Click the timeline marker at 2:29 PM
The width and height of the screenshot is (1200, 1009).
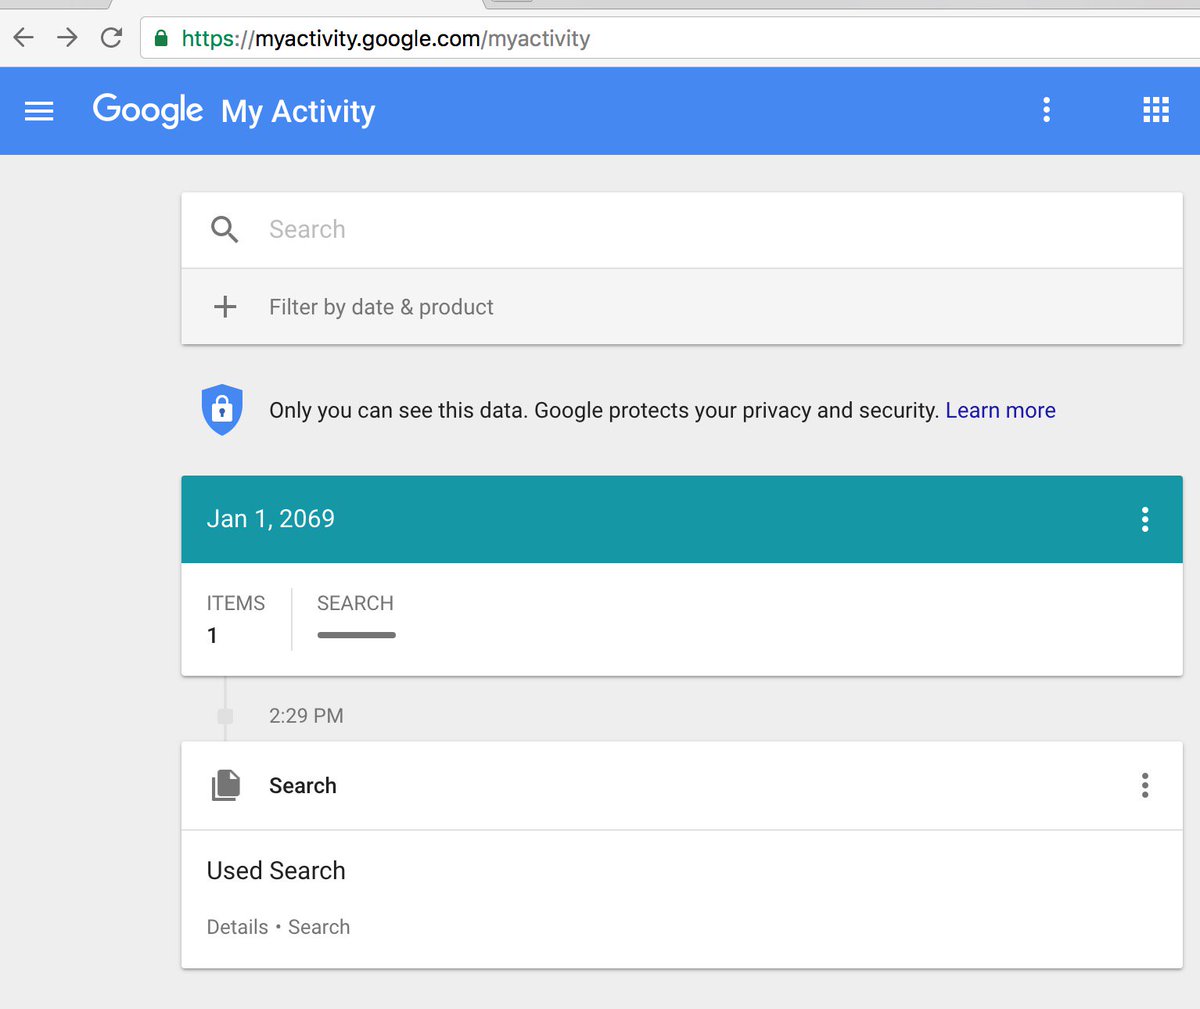(225, 716)
